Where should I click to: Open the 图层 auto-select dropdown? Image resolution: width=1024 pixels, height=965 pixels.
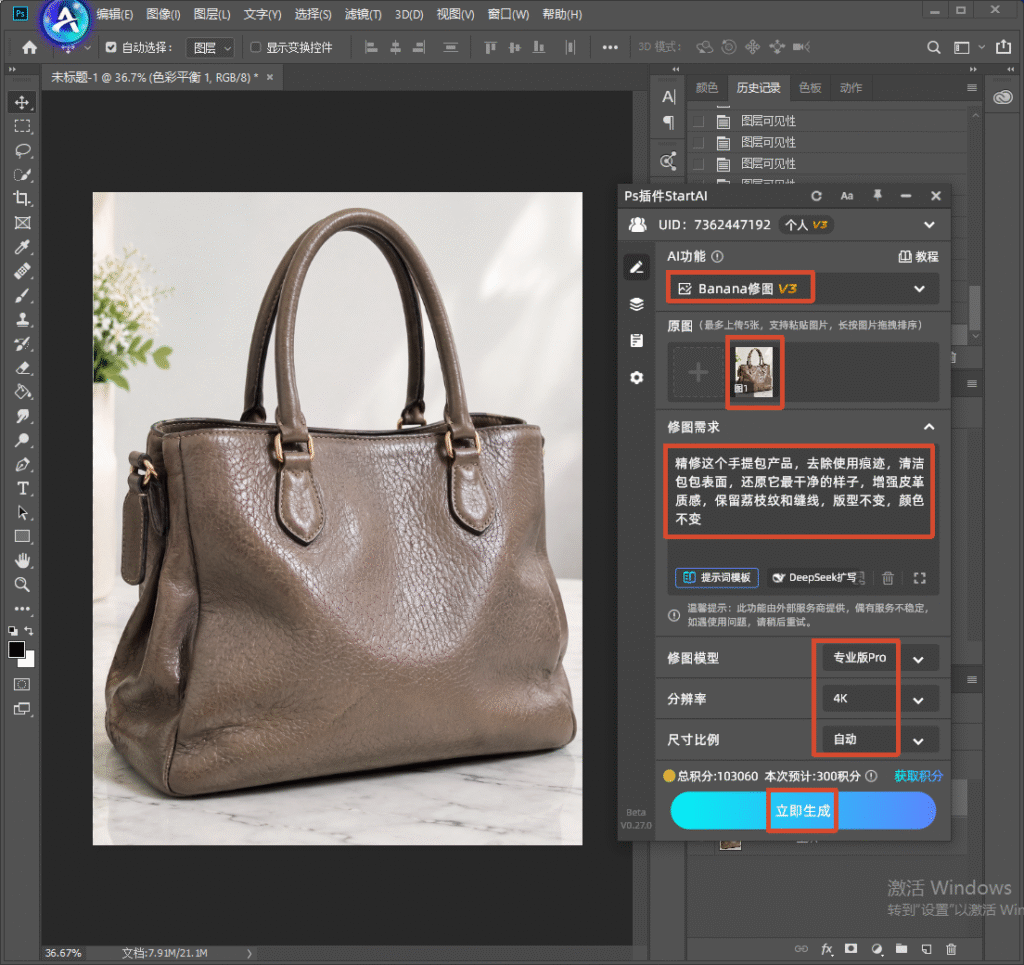(210, 48)
